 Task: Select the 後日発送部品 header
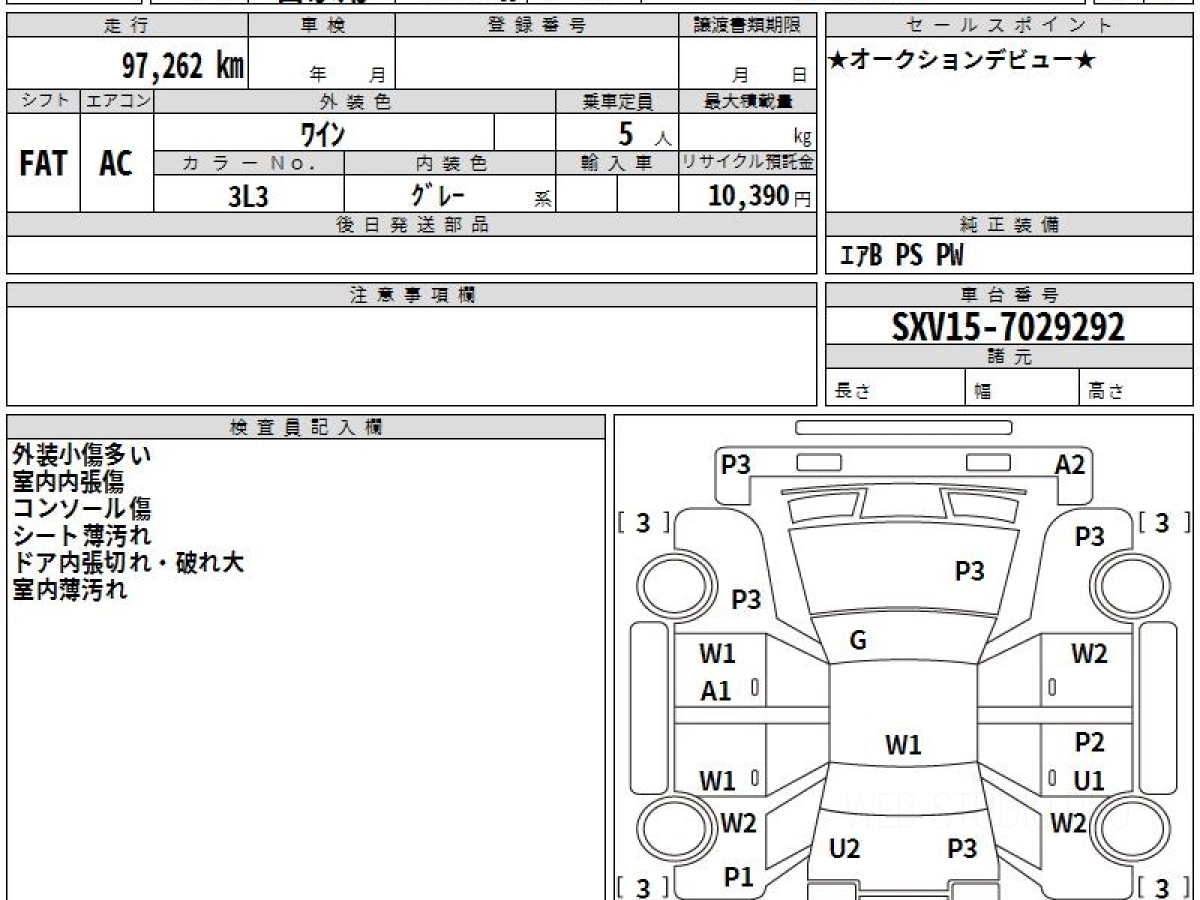411,225
